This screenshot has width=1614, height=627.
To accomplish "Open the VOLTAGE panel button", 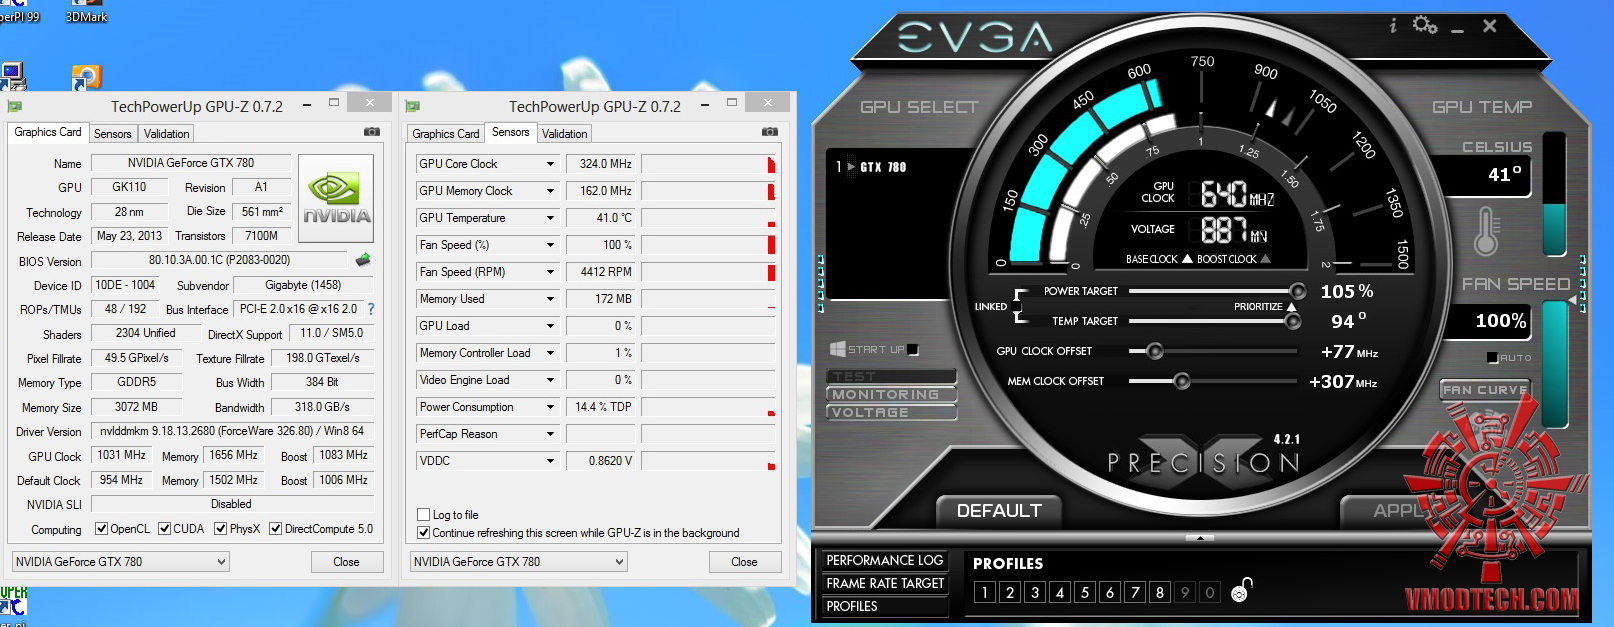I will [891, 412].
